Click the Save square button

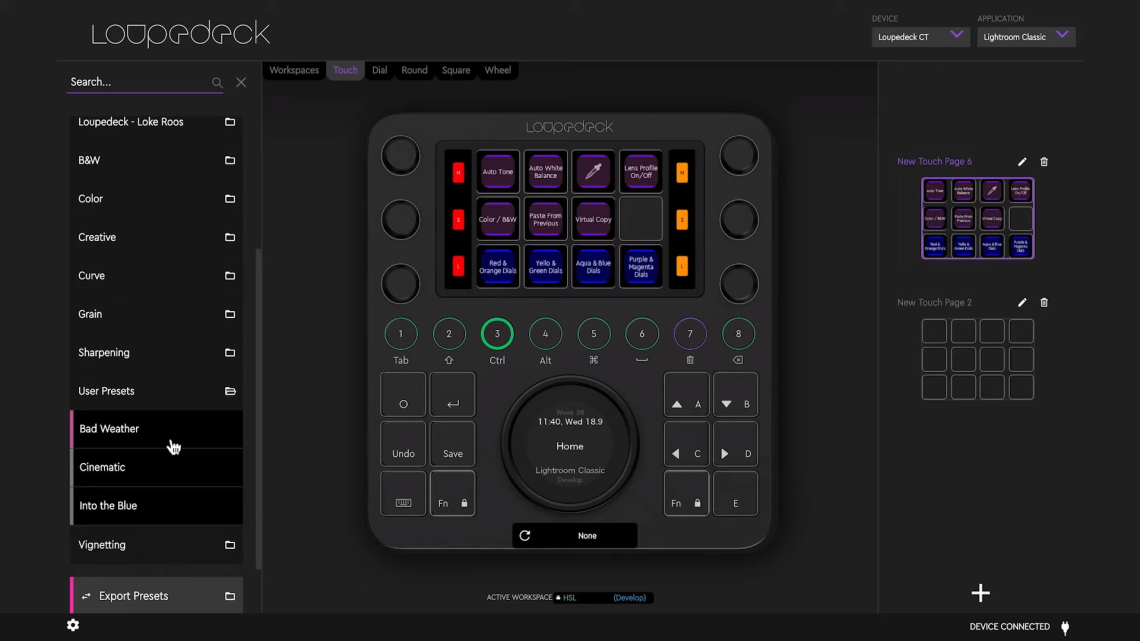click(452, 444)
